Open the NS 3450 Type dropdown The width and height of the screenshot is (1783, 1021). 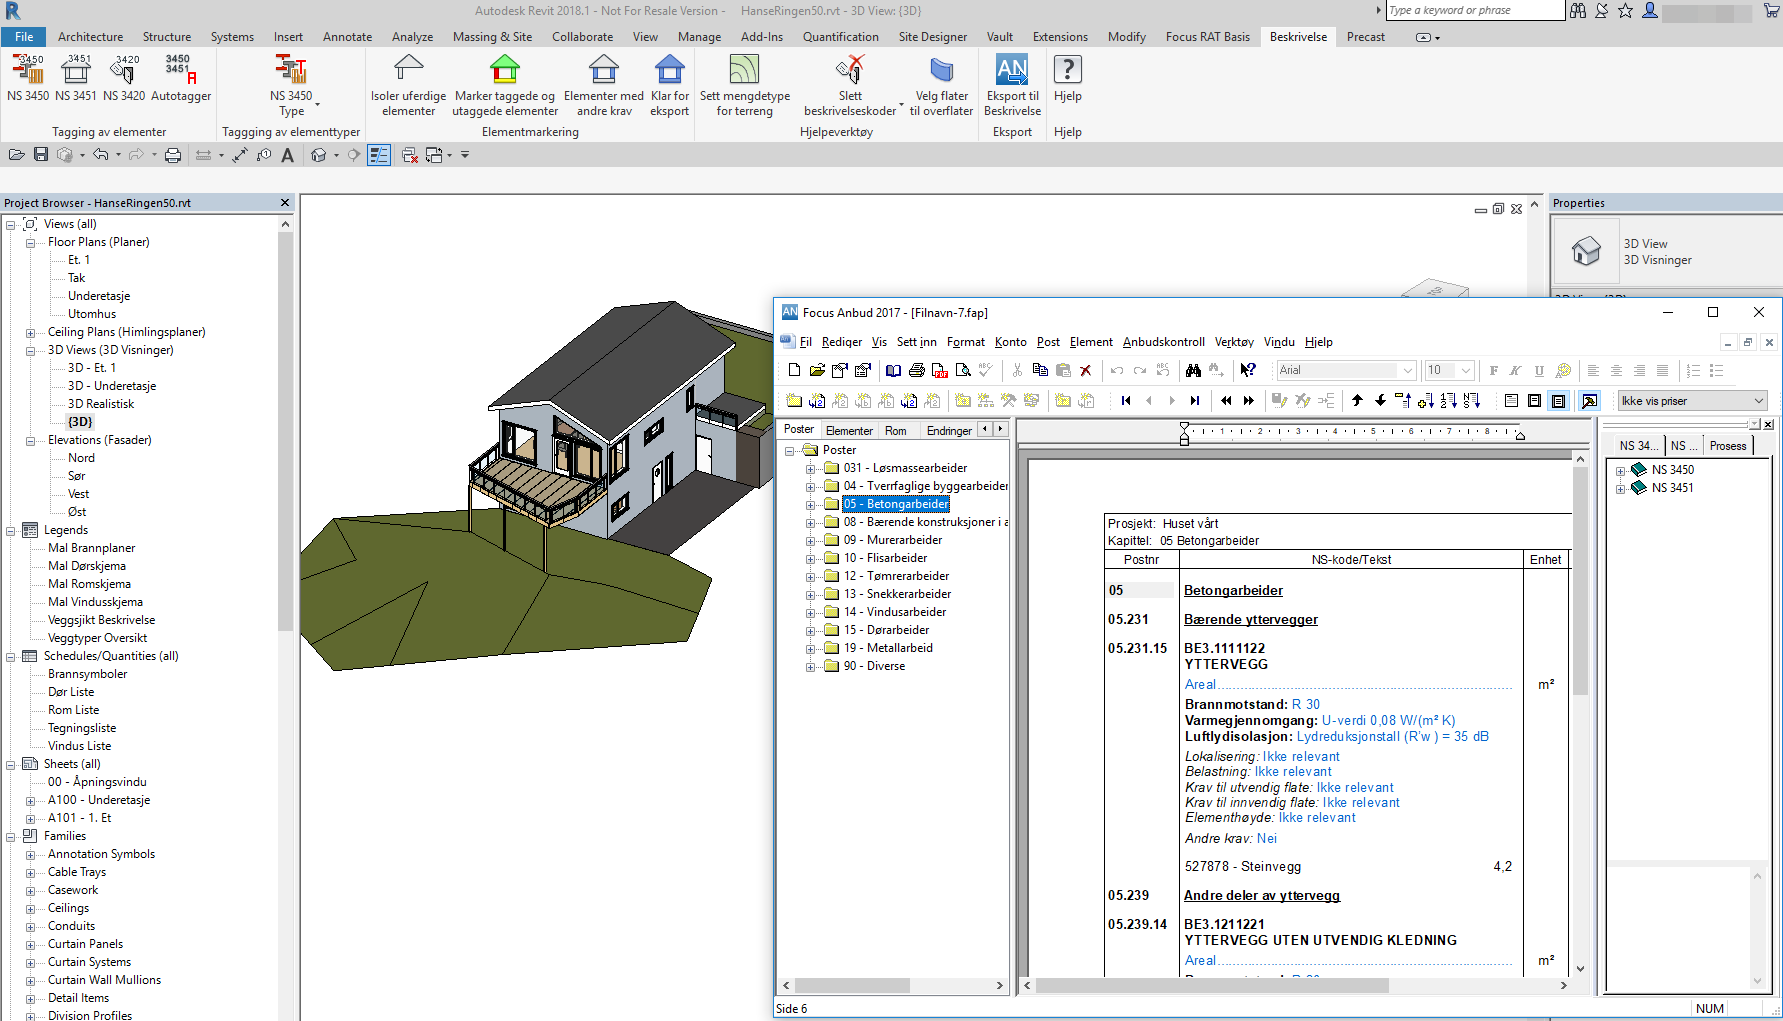point(318,104)
